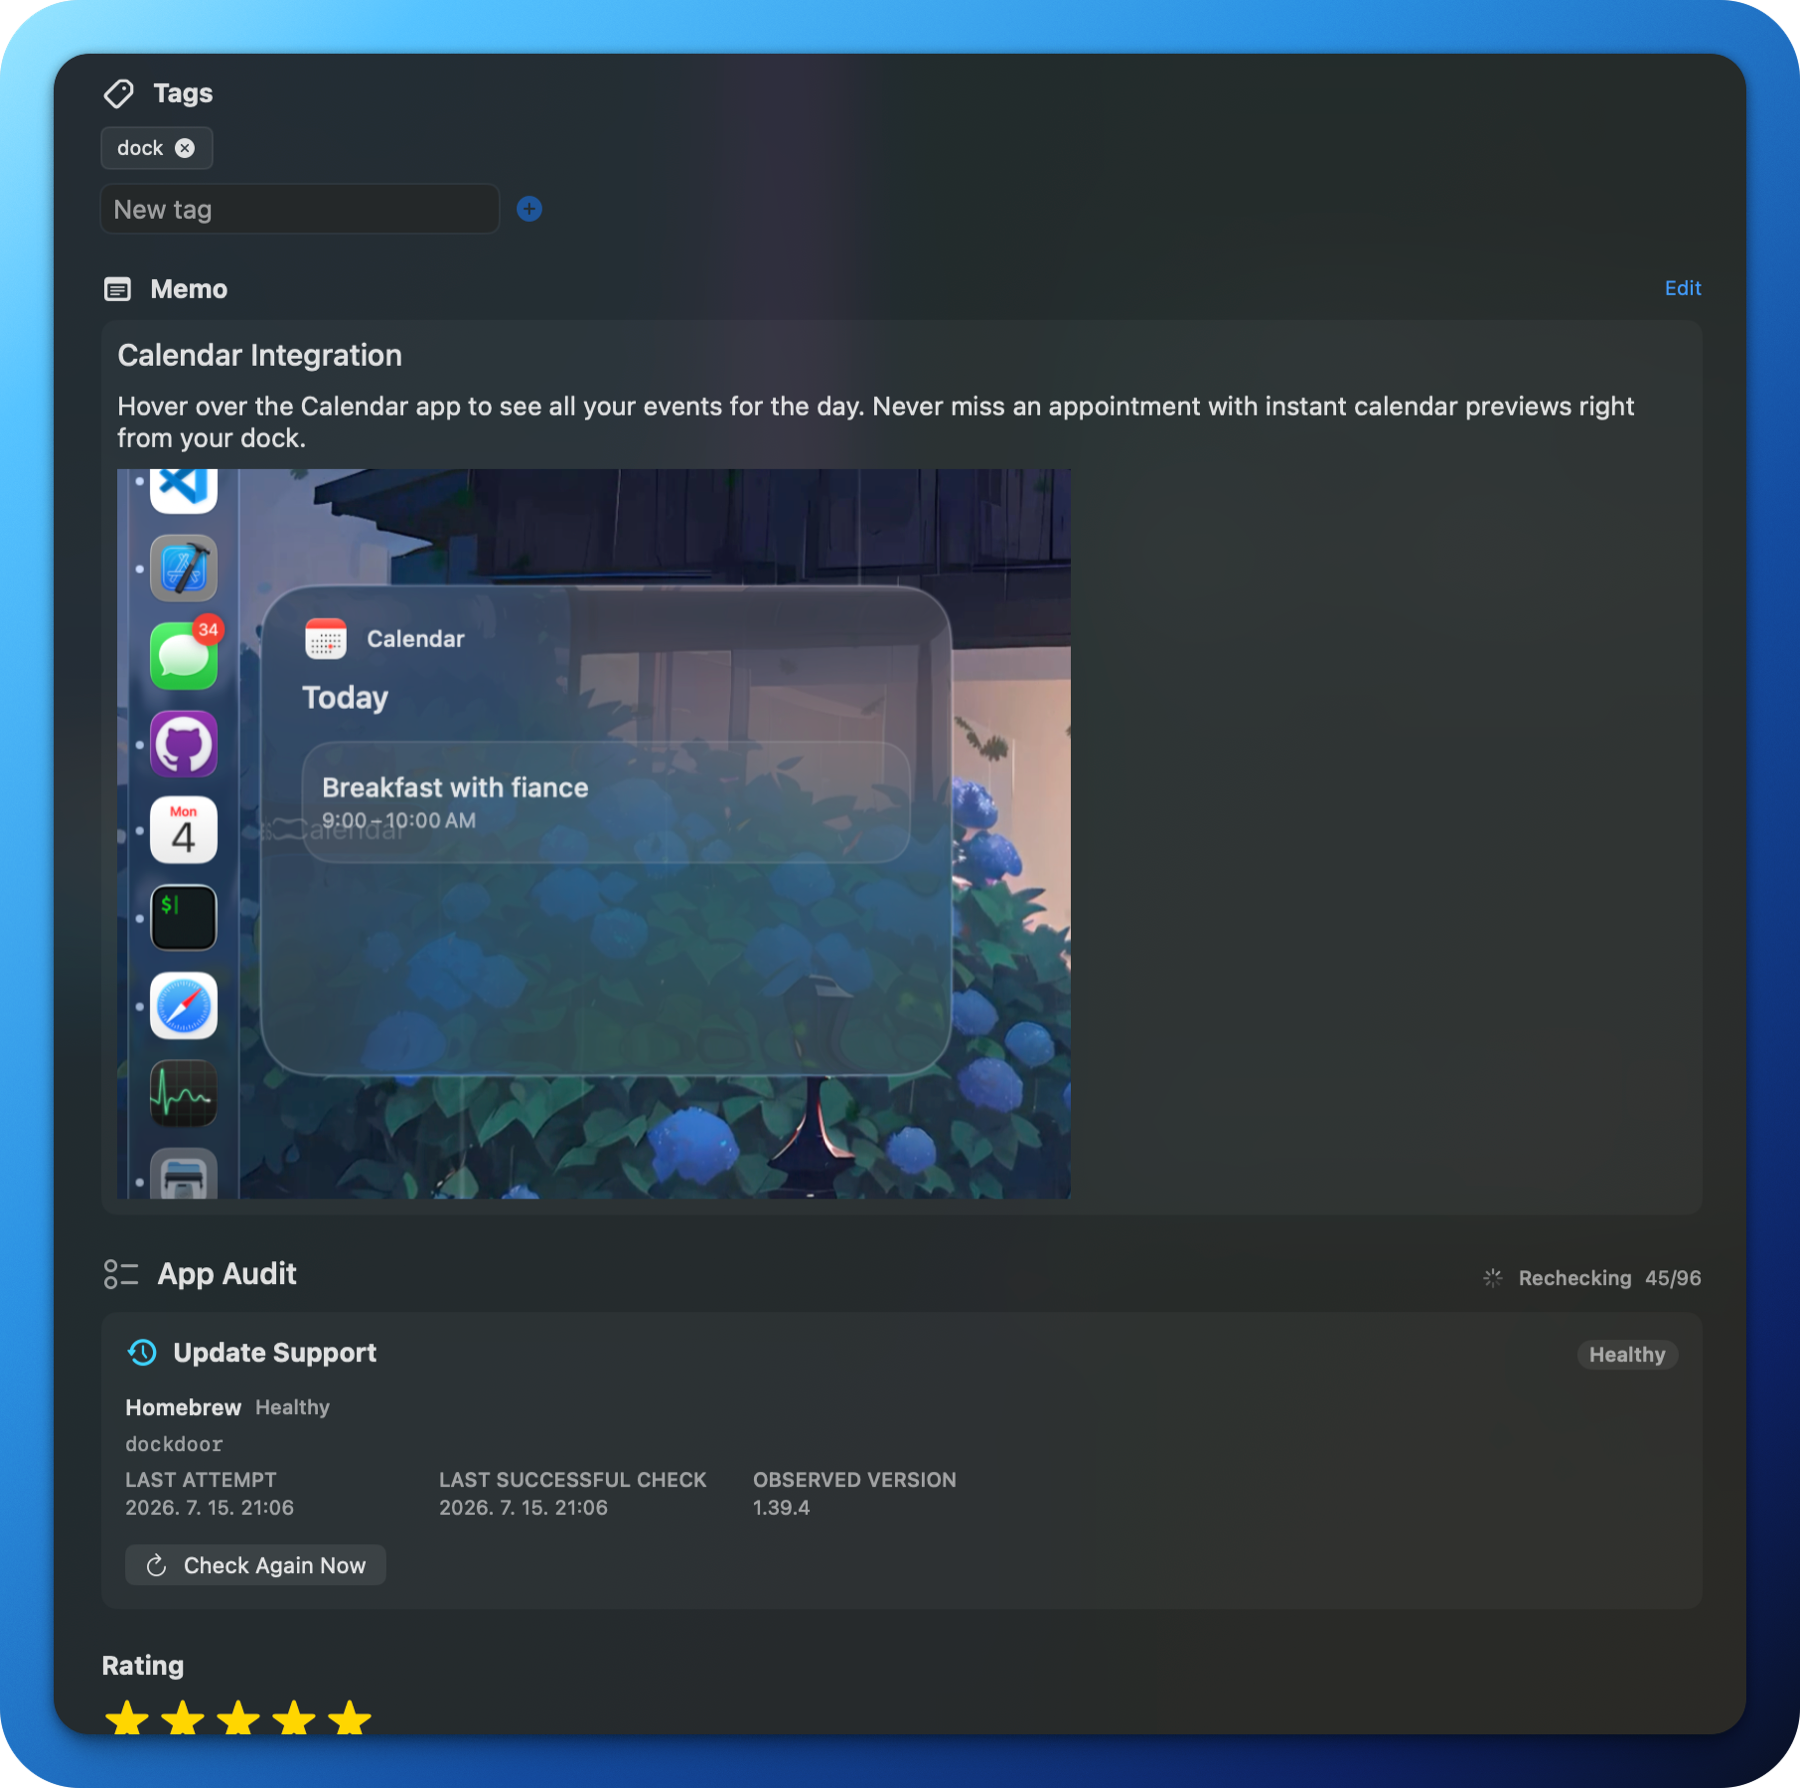Click the Rechecking spinner indicator
1800x1788 pixels.
[x=1493, y=1278]
